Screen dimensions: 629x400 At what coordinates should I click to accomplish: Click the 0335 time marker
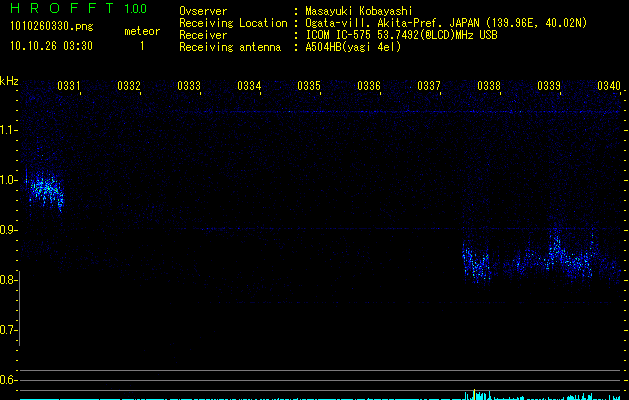[309, 86]
